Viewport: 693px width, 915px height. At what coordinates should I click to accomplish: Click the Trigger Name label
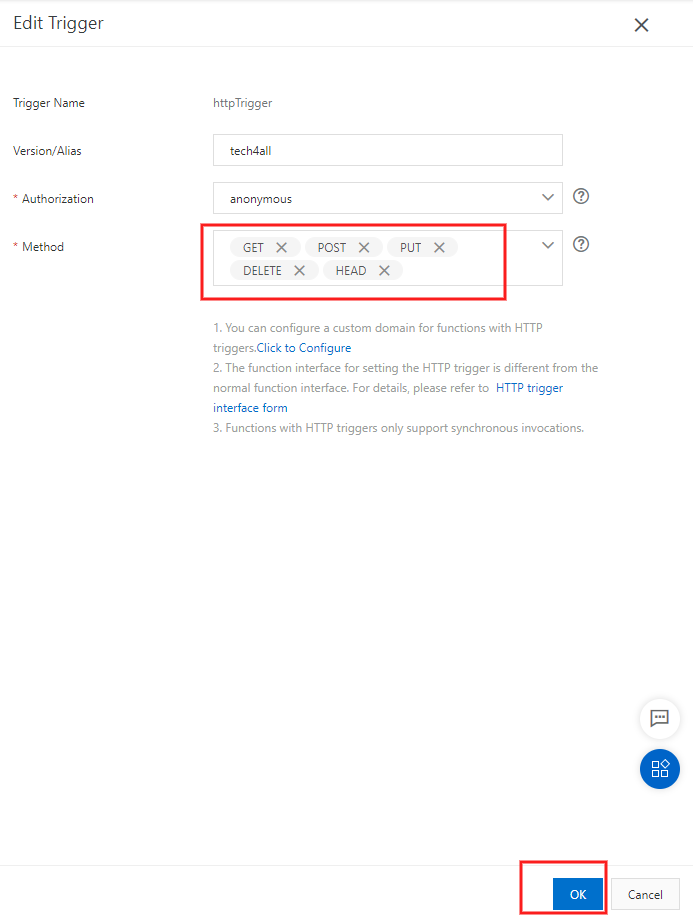point(49,103)
